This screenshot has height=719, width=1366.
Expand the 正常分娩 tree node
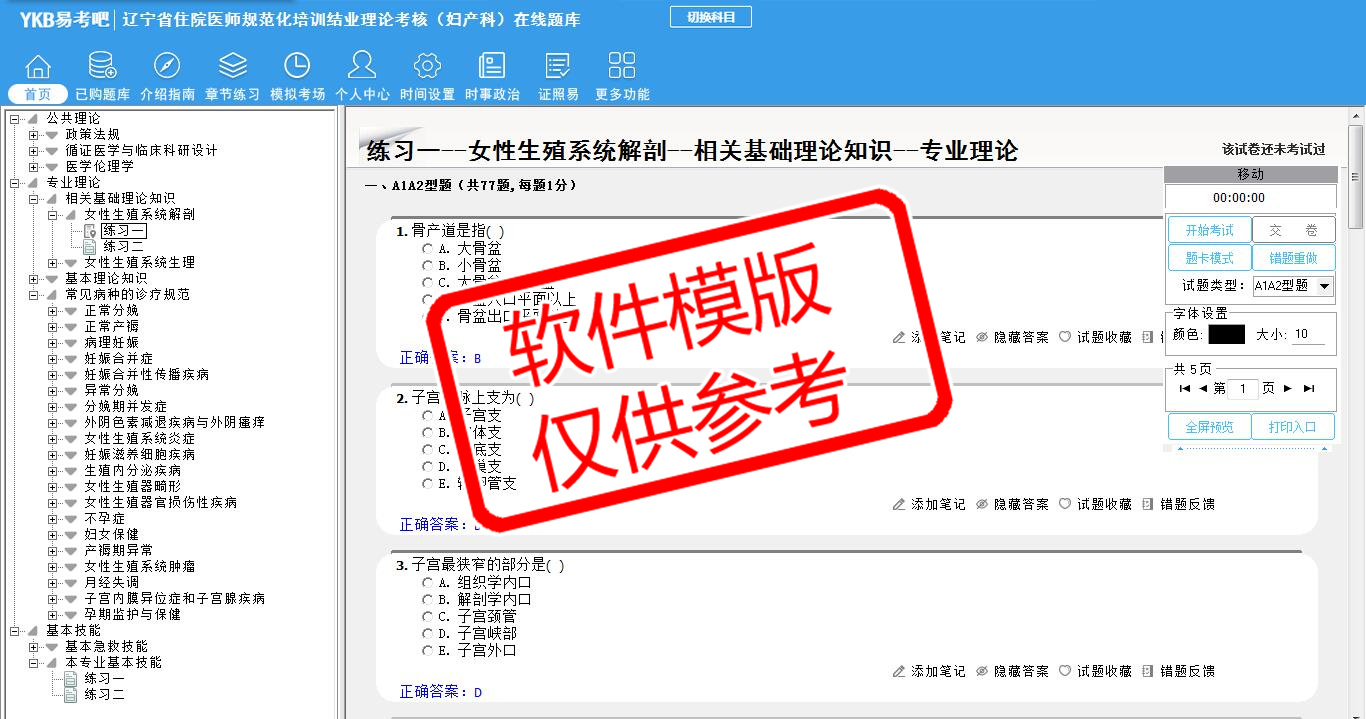[x=53, y=311]
